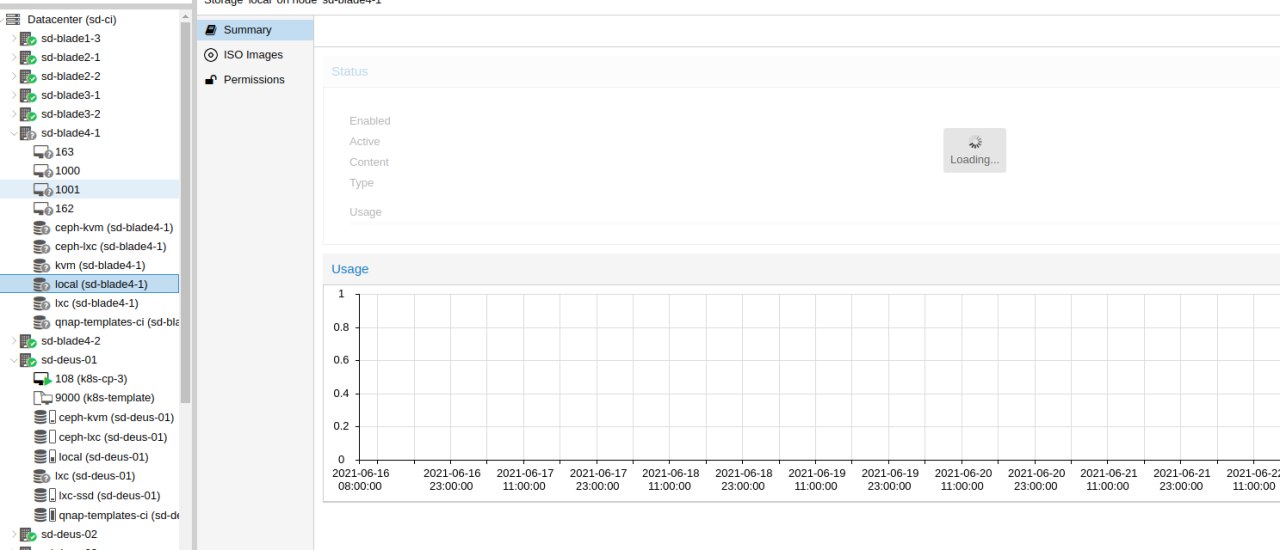The image size is (1280, 550).
Task: Click the 2021-06-16 08:00:00 axis label
Action: tap(360, 479)
